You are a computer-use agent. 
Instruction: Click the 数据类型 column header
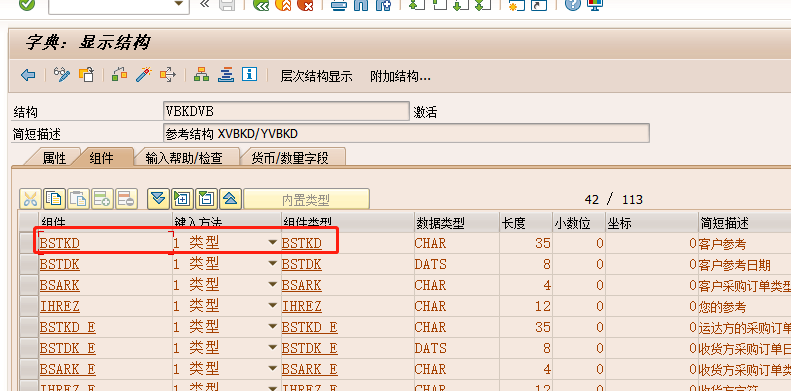click(x=457, y=222)
